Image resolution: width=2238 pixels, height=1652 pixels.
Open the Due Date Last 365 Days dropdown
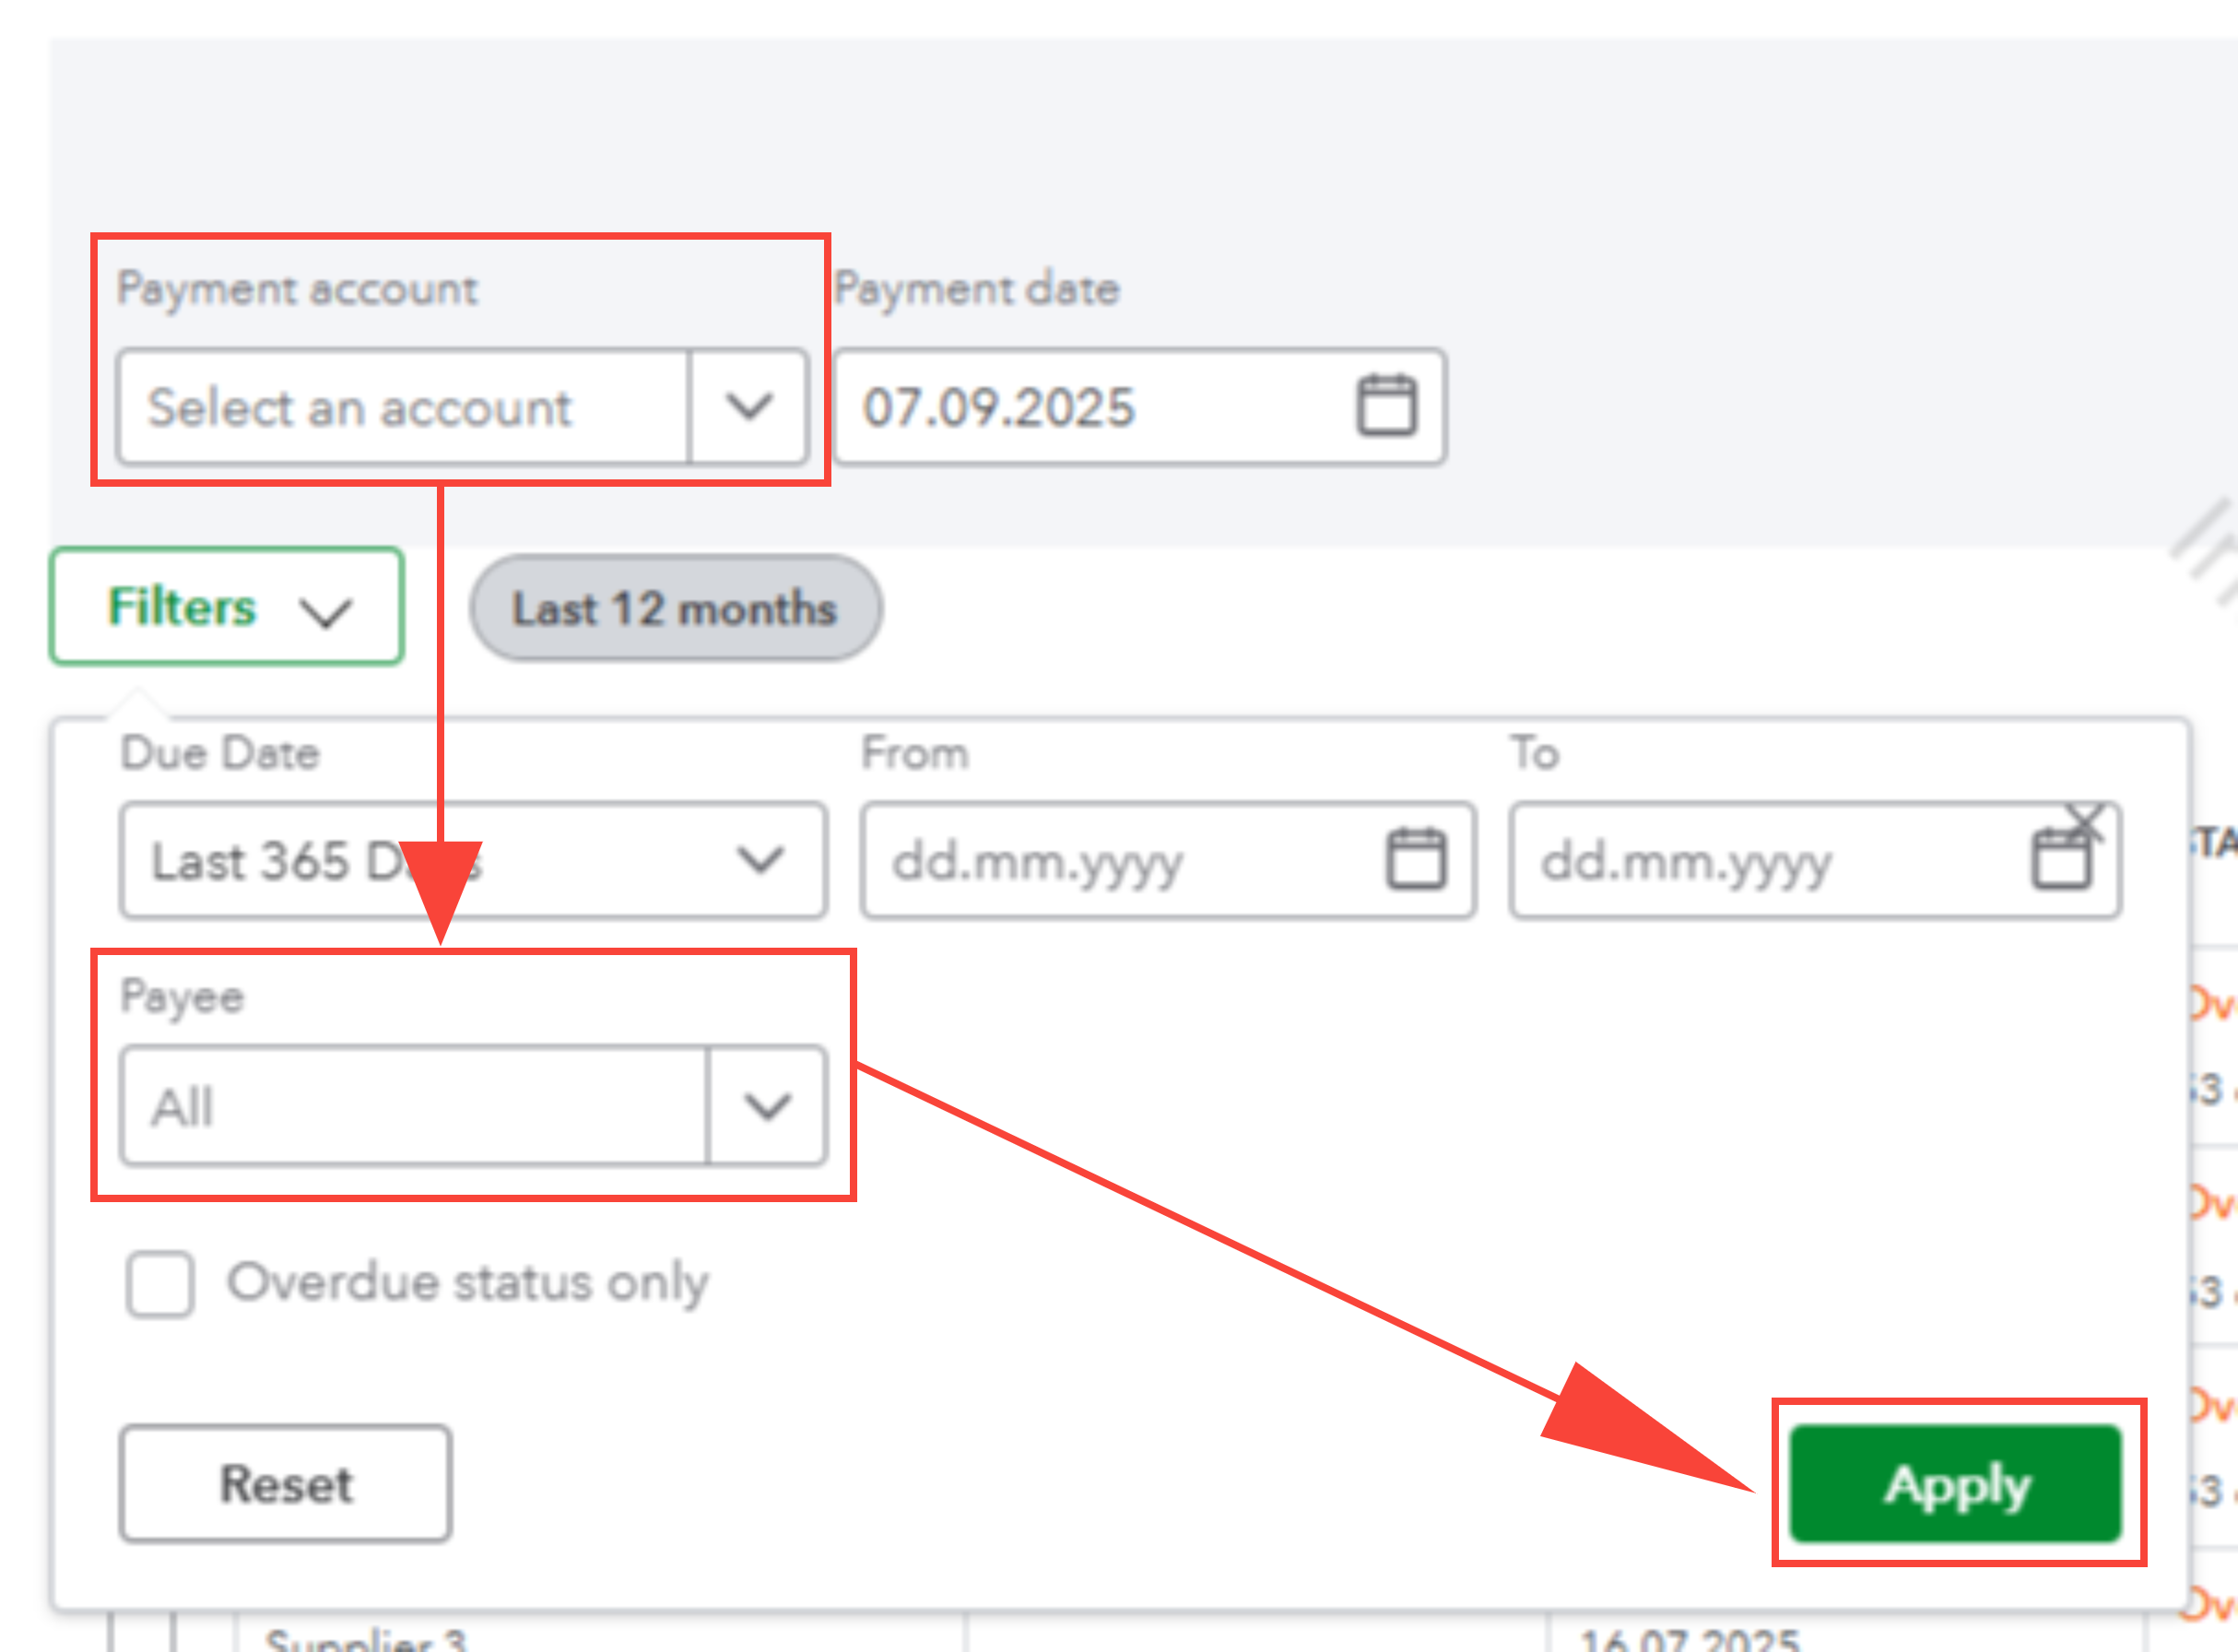tap(473, 860)
